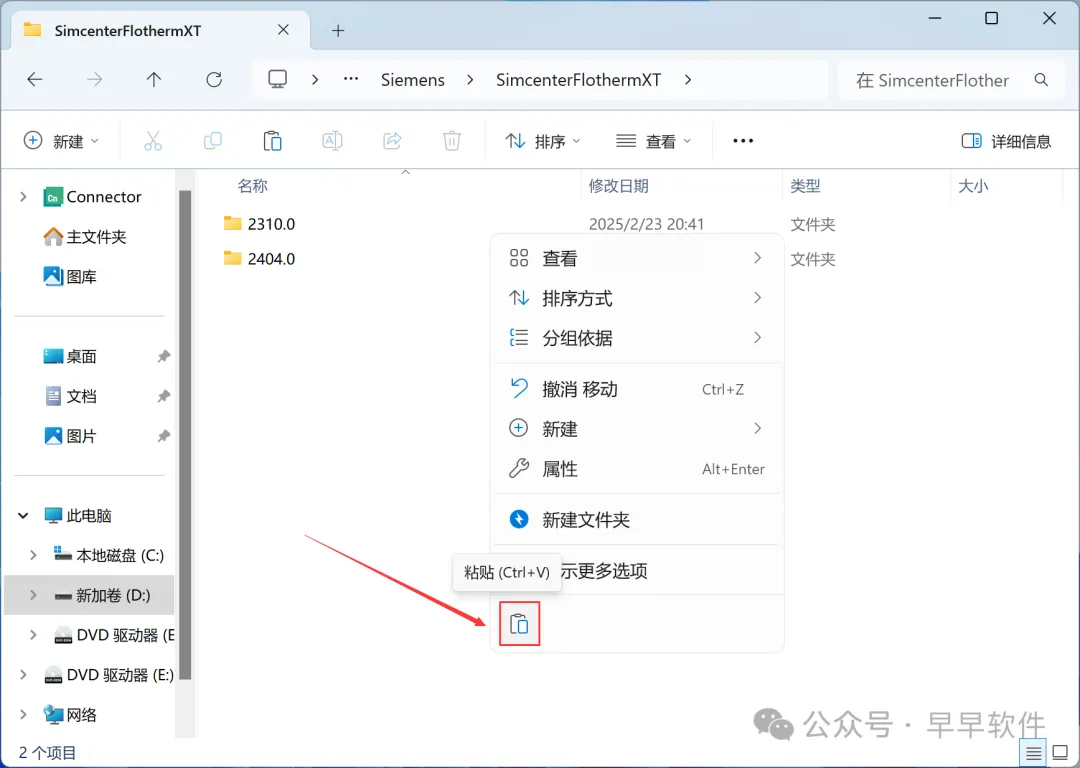
Task: Click the Delete trash icon in toolbar
Action: [x=452, y=141]
